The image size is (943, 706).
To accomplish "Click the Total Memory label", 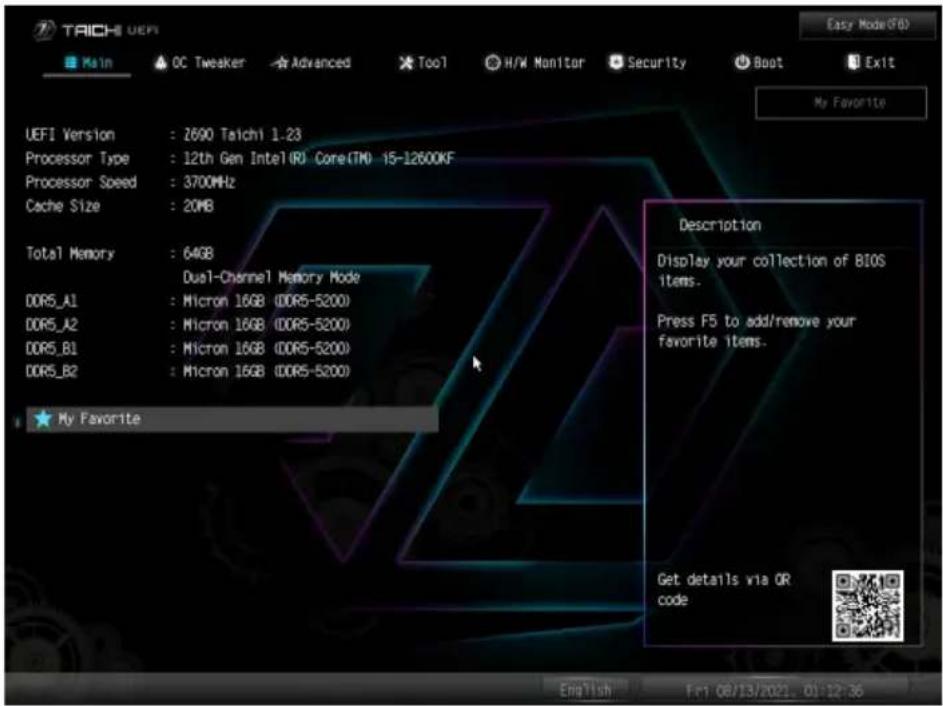I will coord(70,254).
